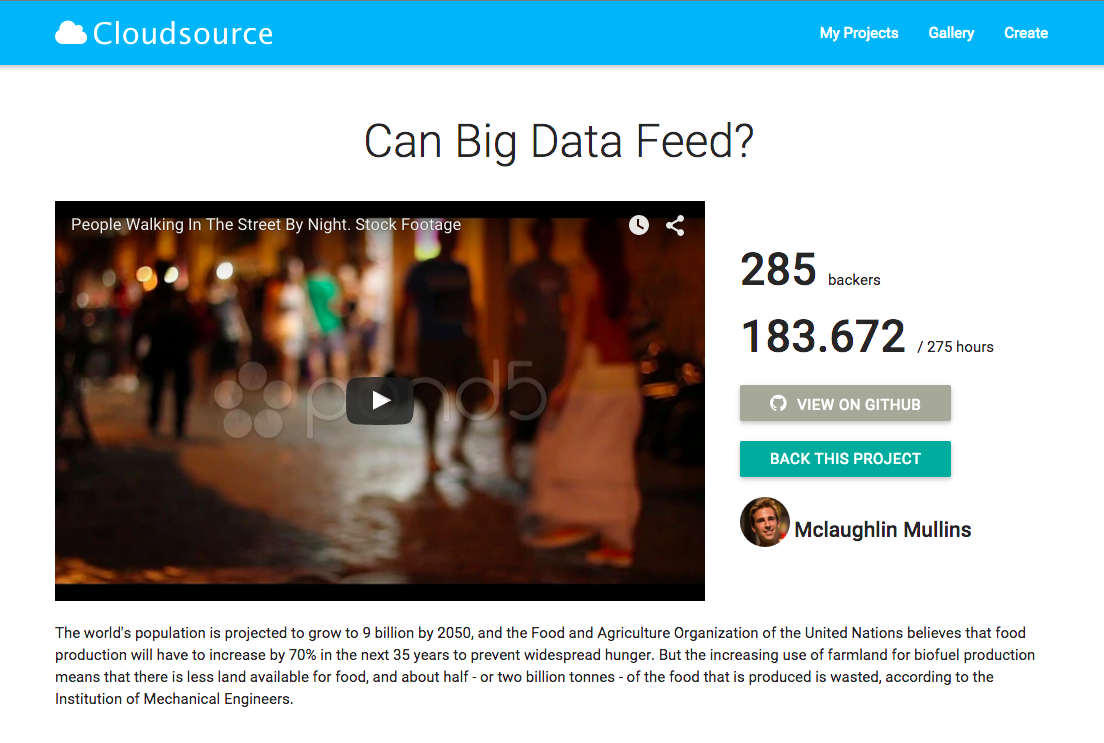
Task: Open the video share icon
Action: point(675,225)
